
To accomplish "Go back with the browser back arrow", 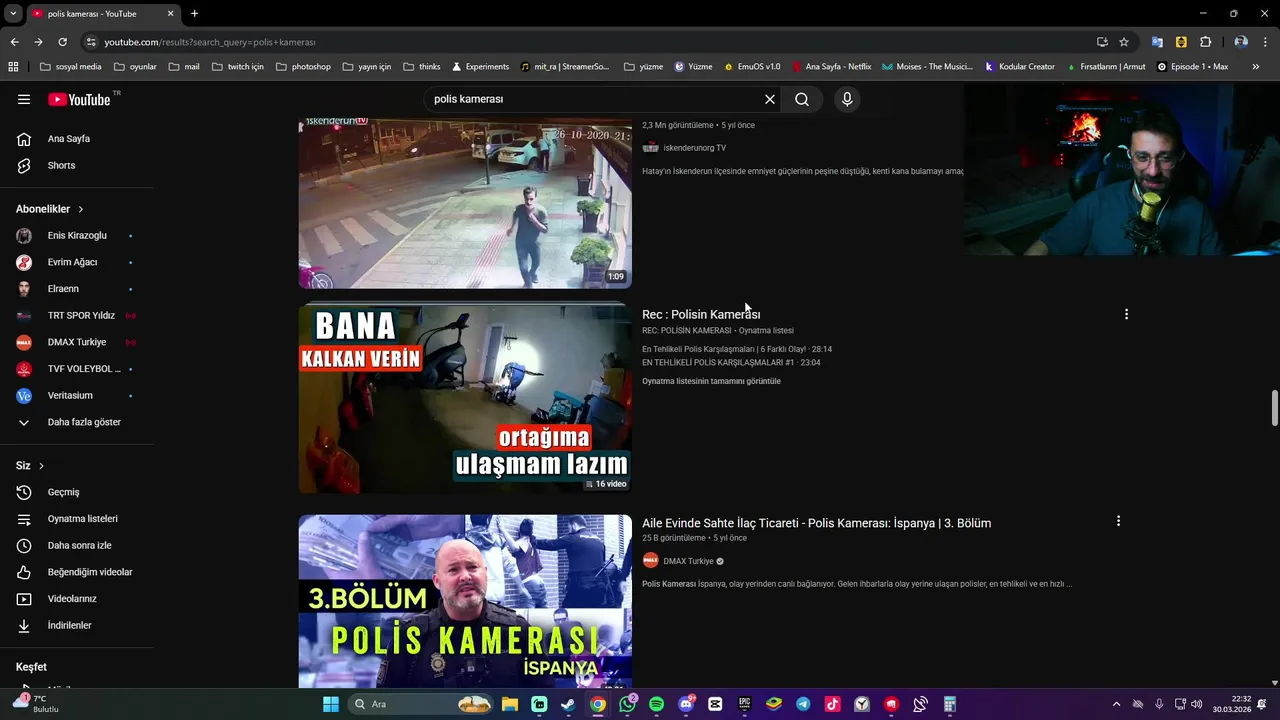I will pyautogui.click(x=14, y=42).
